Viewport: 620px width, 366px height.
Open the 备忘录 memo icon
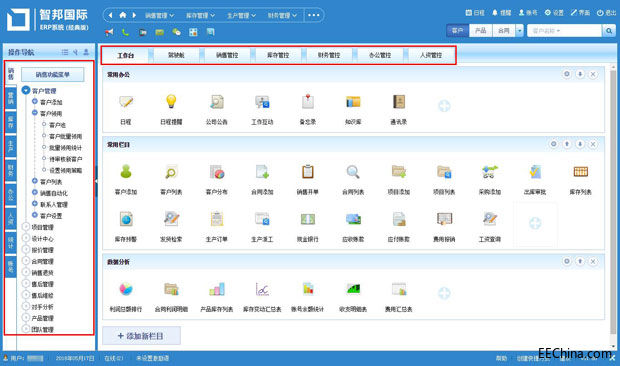308,102
